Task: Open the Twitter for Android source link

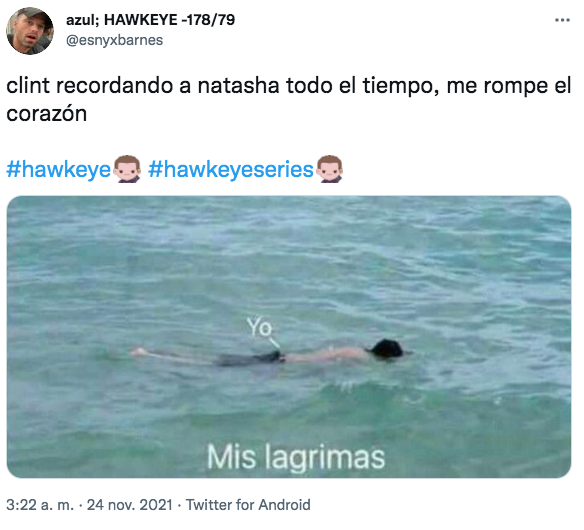Action: 248,505
